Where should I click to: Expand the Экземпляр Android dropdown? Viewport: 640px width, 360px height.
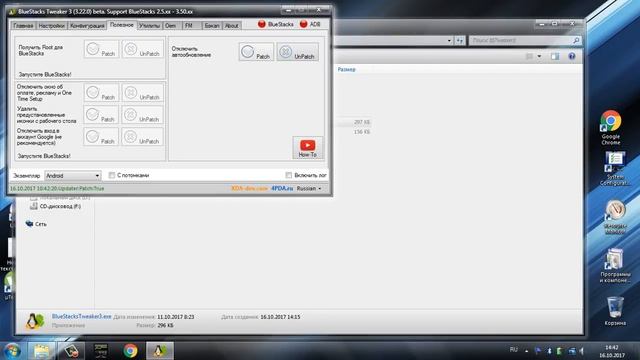tap(73, 176)
